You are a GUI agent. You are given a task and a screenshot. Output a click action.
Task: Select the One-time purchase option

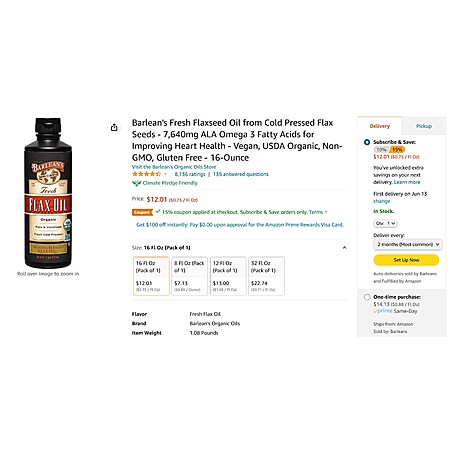click(x=367, y=297)
